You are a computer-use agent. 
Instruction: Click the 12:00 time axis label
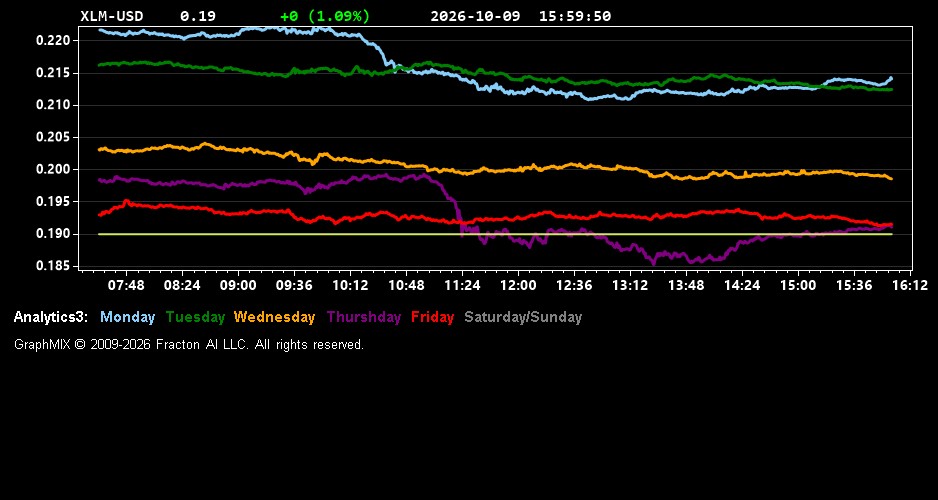click(518, 286)
